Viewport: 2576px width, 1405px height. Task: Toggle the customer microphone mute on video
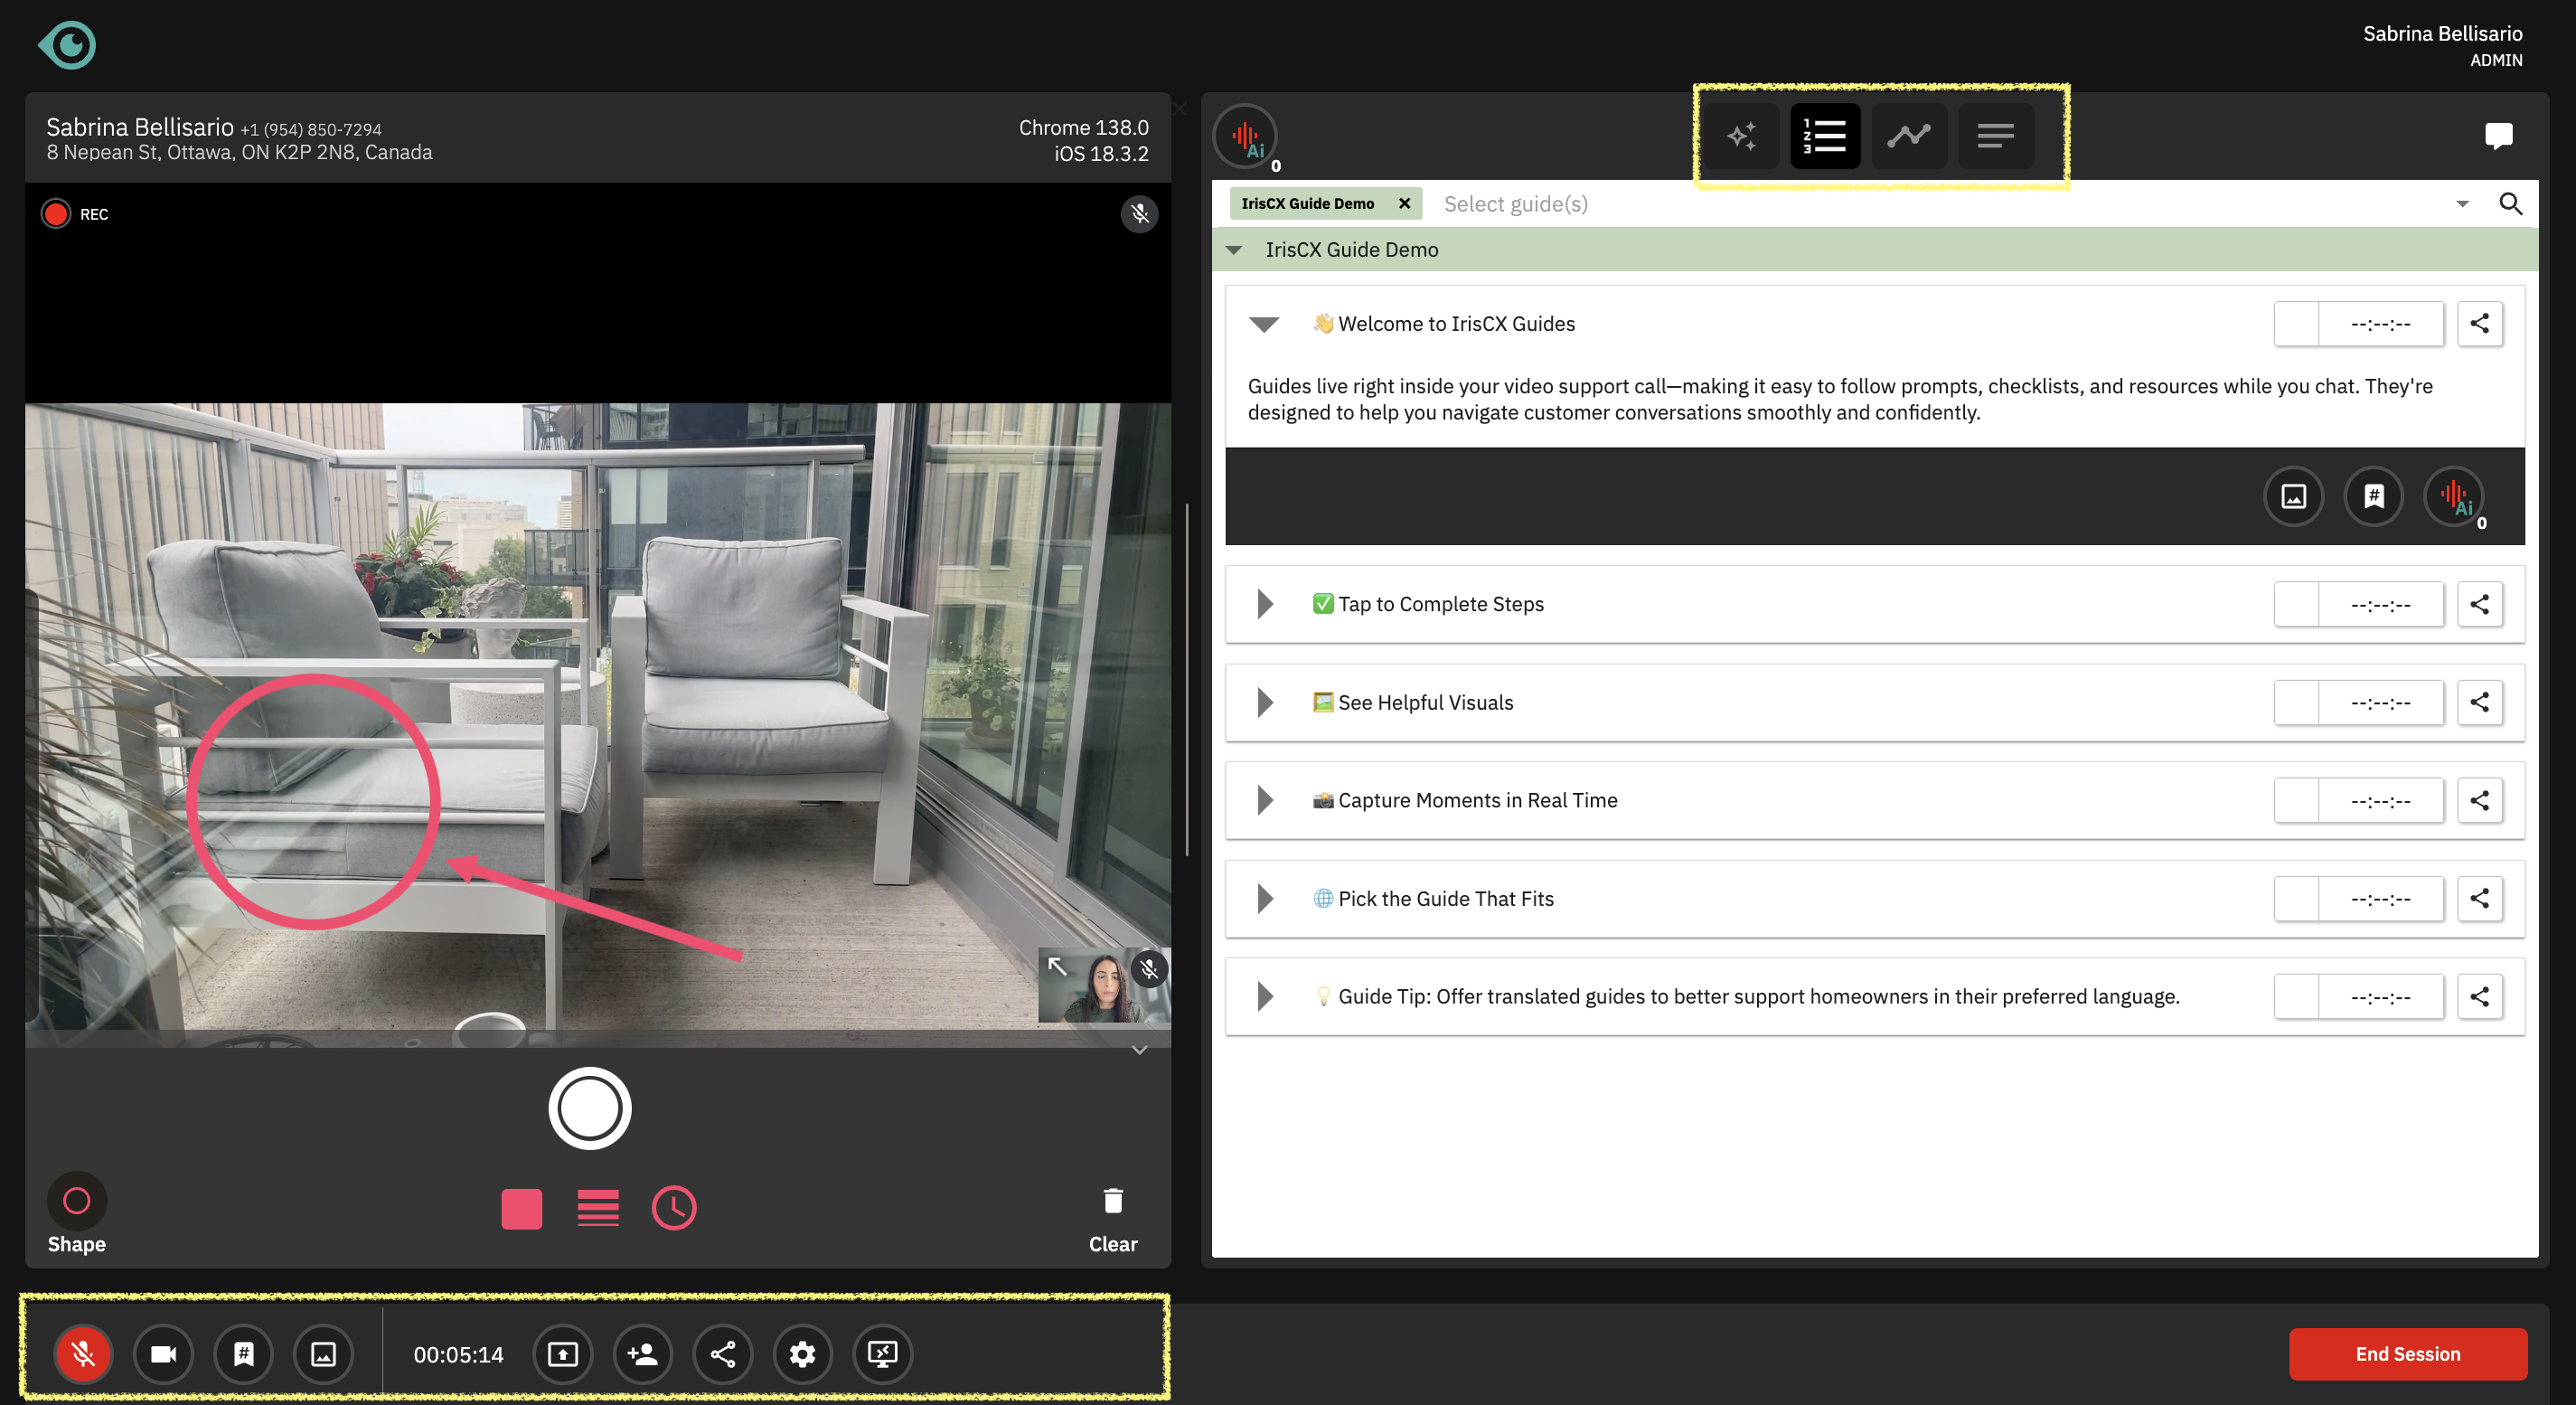click(x=1139, y=214)
